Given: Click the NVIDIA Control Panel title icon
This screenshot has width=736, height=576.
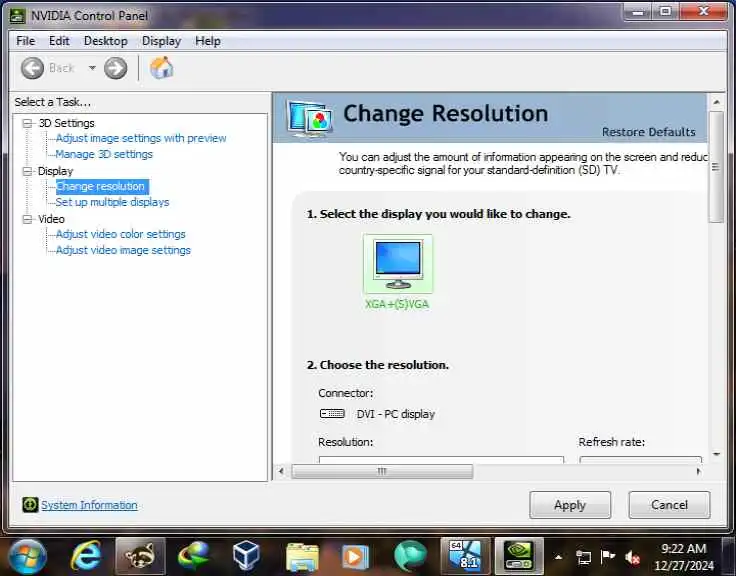Looking at the screenshot, I should [18, 15].
